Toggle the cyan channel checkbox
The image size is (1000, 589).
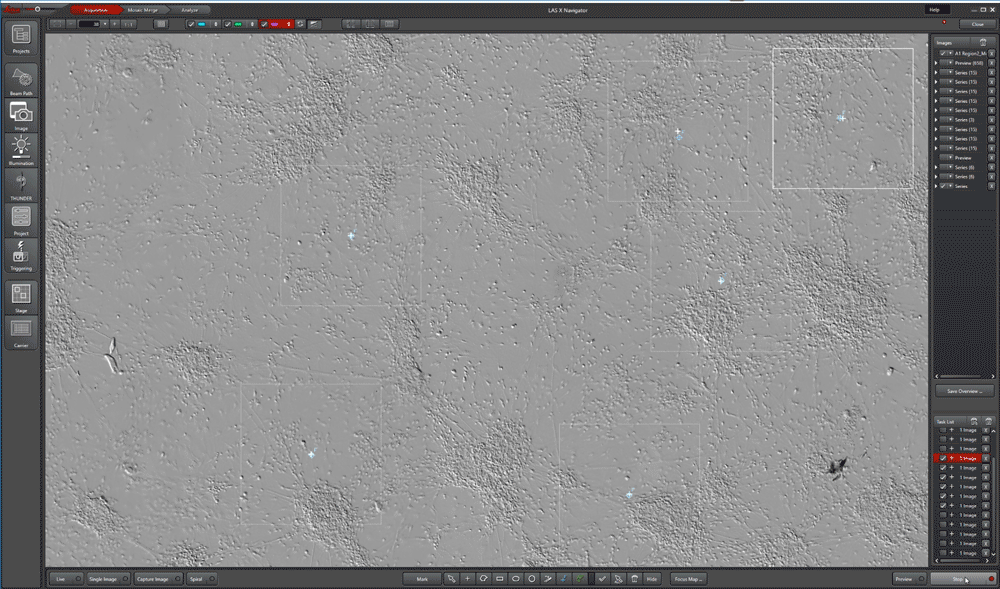tap(191, 24)
